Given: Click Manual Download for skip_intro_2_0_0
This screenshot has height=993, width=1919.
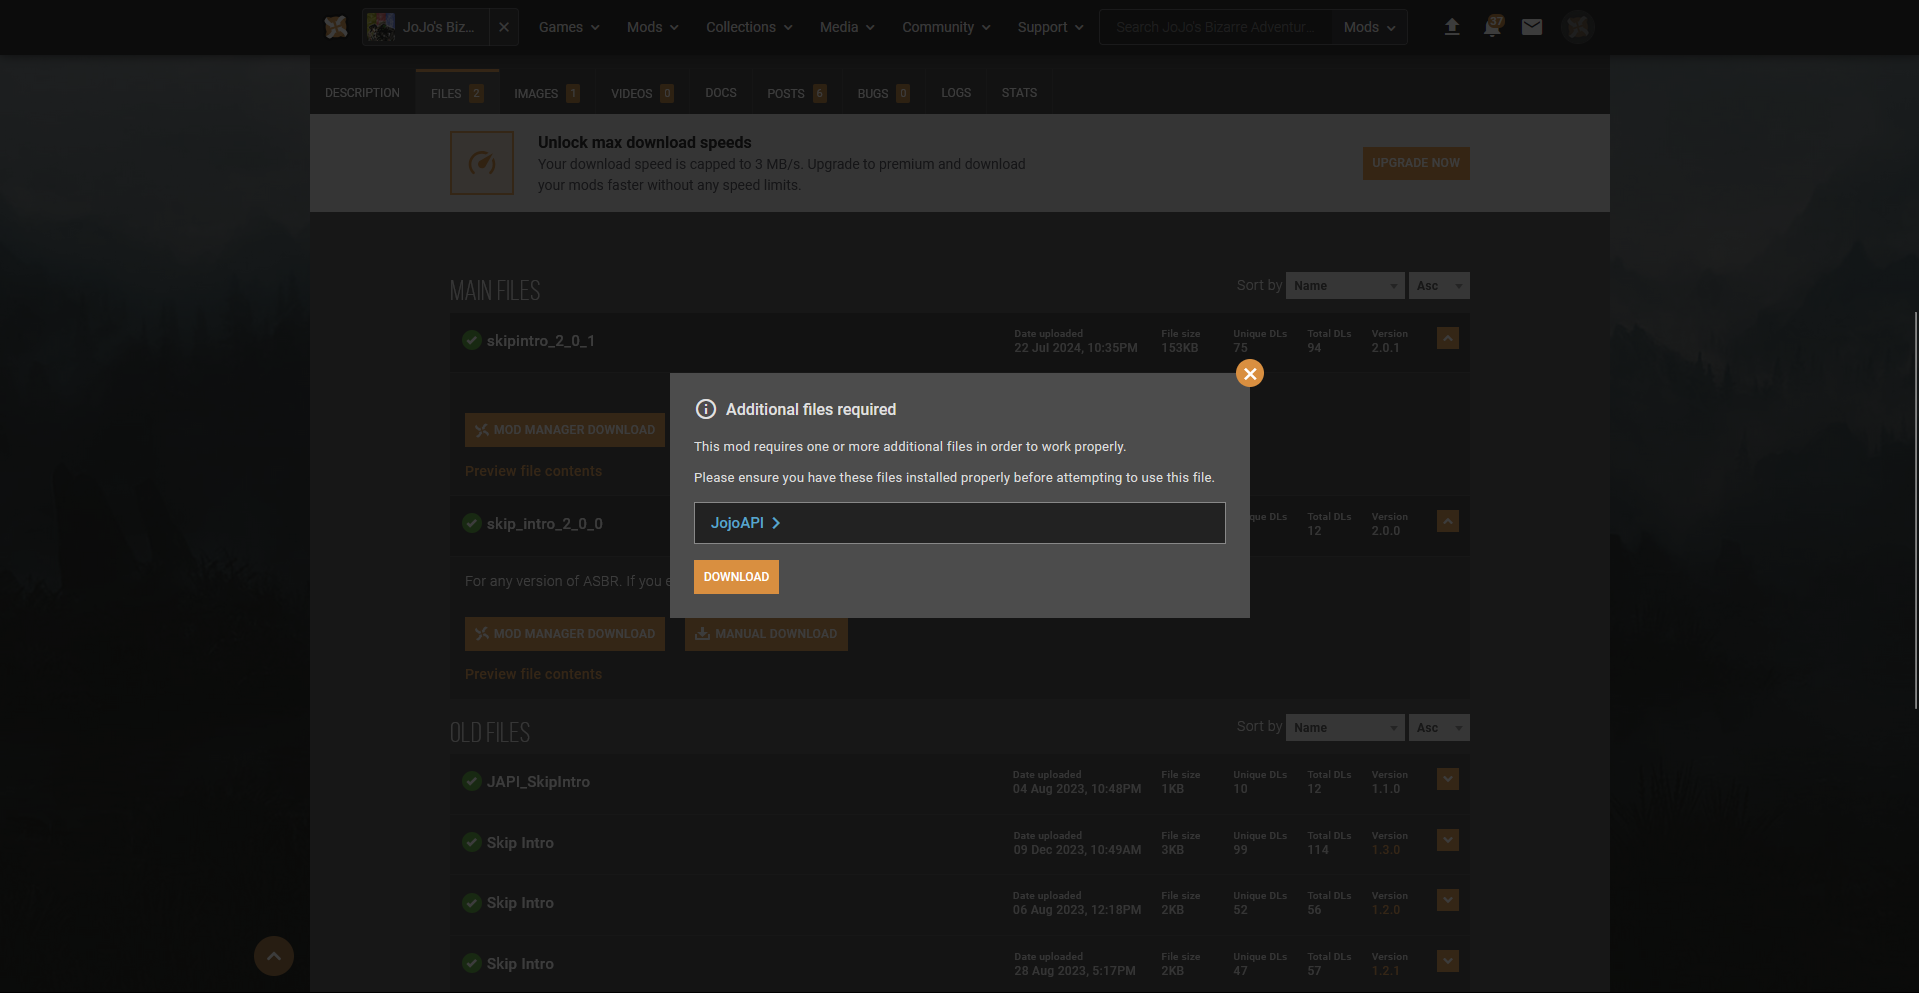Looking at the screenshot, I should pyautogui.click(x=766, y=634).
